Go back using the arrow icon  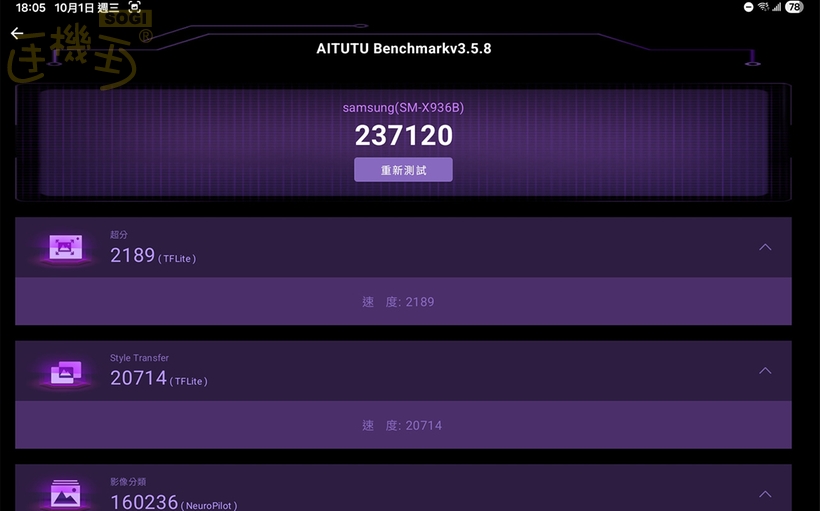[x=17, y=33]
